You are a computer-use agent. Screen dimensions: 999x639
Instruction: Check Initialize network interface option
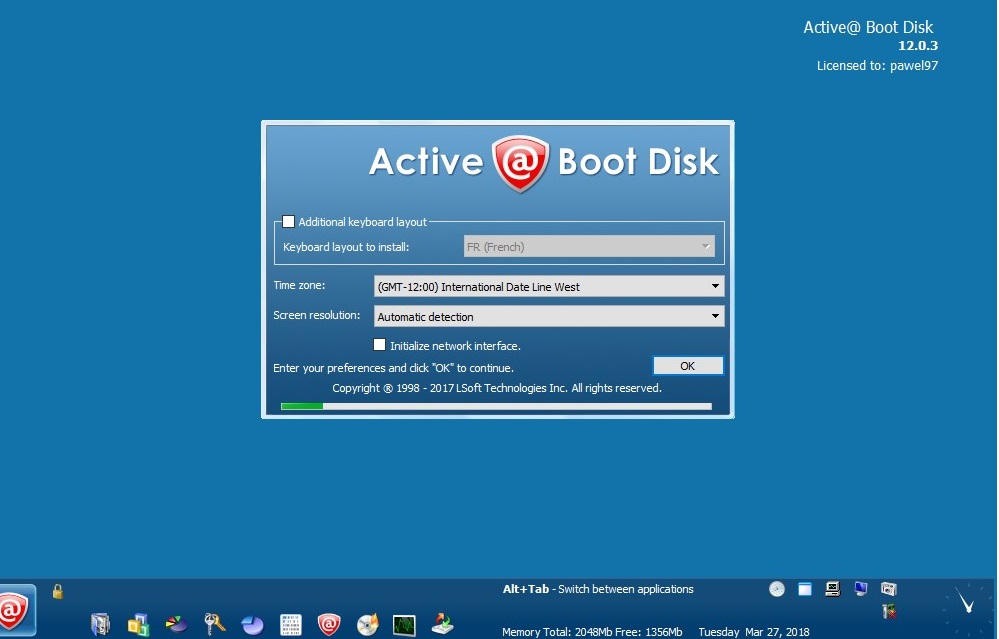point(379,345)
